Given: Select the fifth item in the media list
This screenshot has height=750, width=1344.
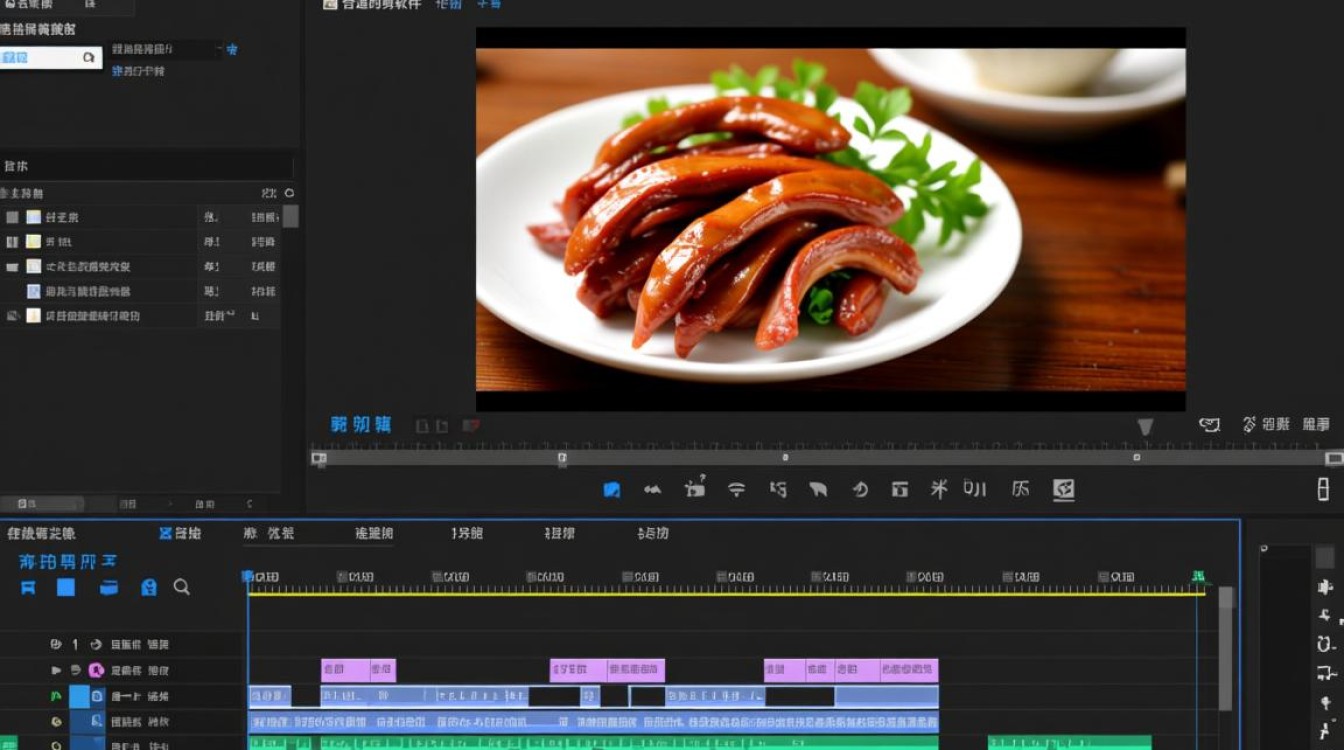Looking at the screenshot, I should pyautogui.click(x=140, y=316).
